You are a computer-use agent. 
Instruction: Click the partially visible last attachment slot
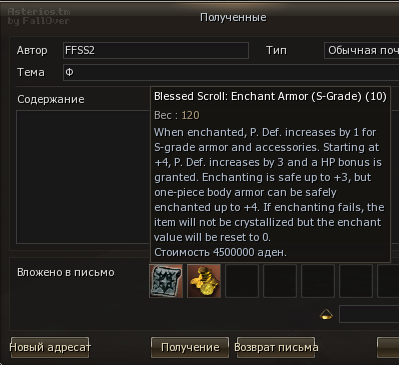388,281
